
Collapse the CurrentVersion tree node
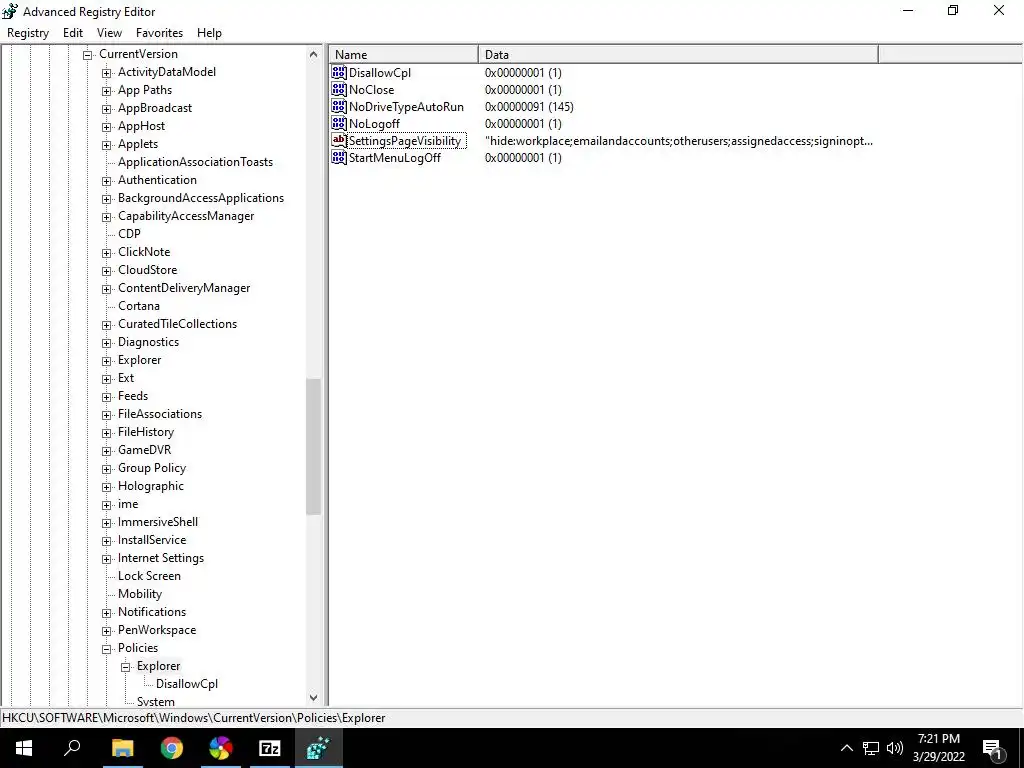pyautogui.click(x=88, y=55)
